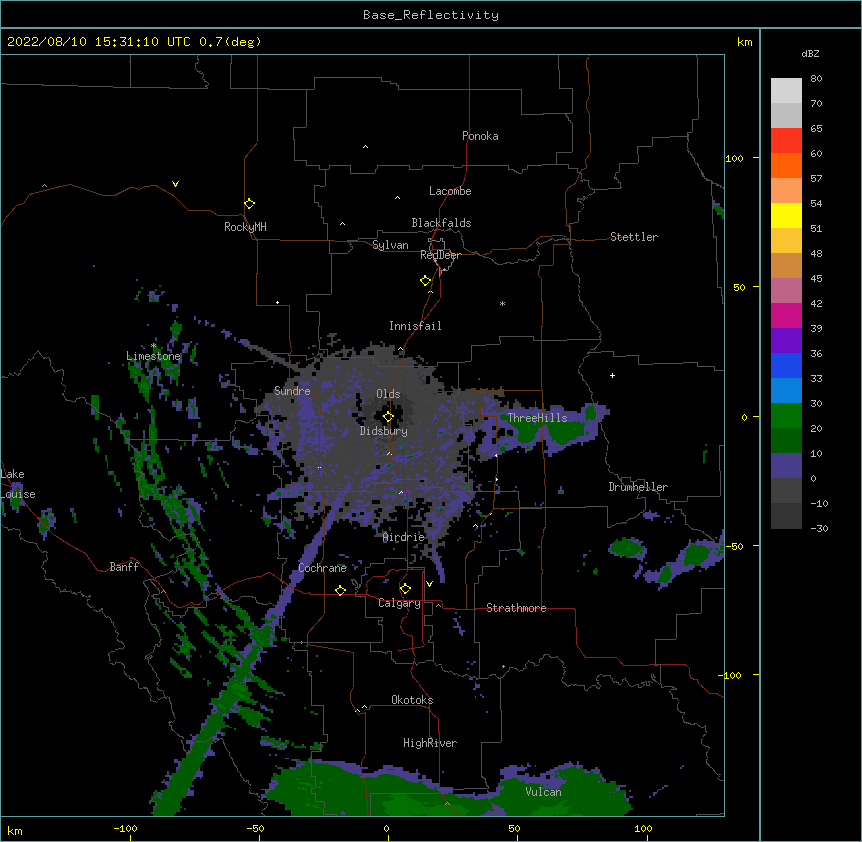Screen dimensions: 862x842
Task: Click the km unit label at top right
Action: tap(744, 42)
